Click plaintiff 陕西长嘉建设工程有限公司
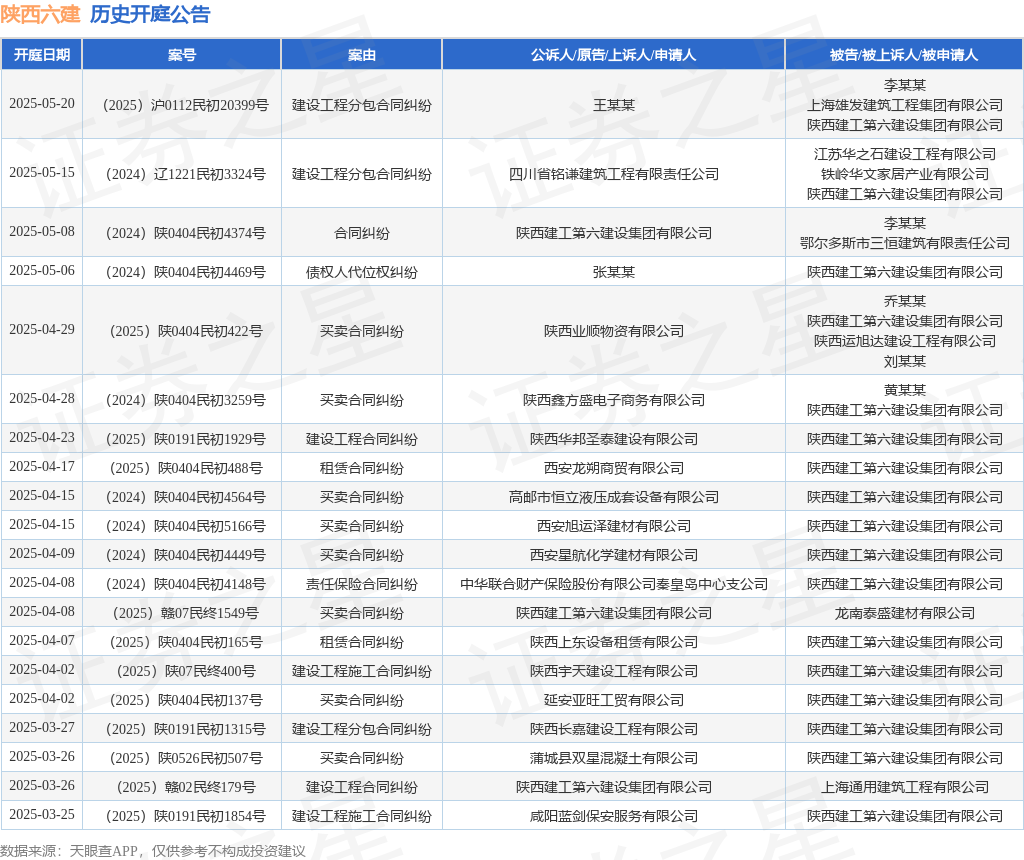 (x=614, y=729)
